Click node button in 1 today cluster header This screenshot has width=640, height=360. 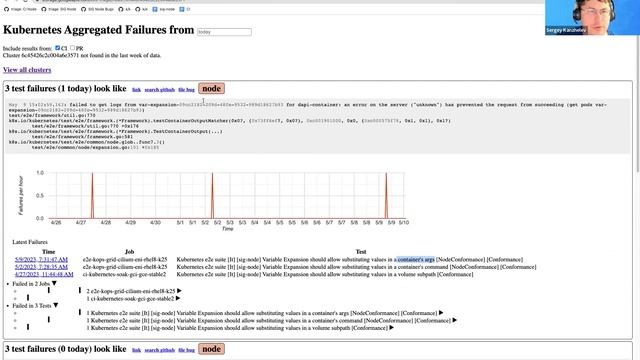click(x=211, y=89)
